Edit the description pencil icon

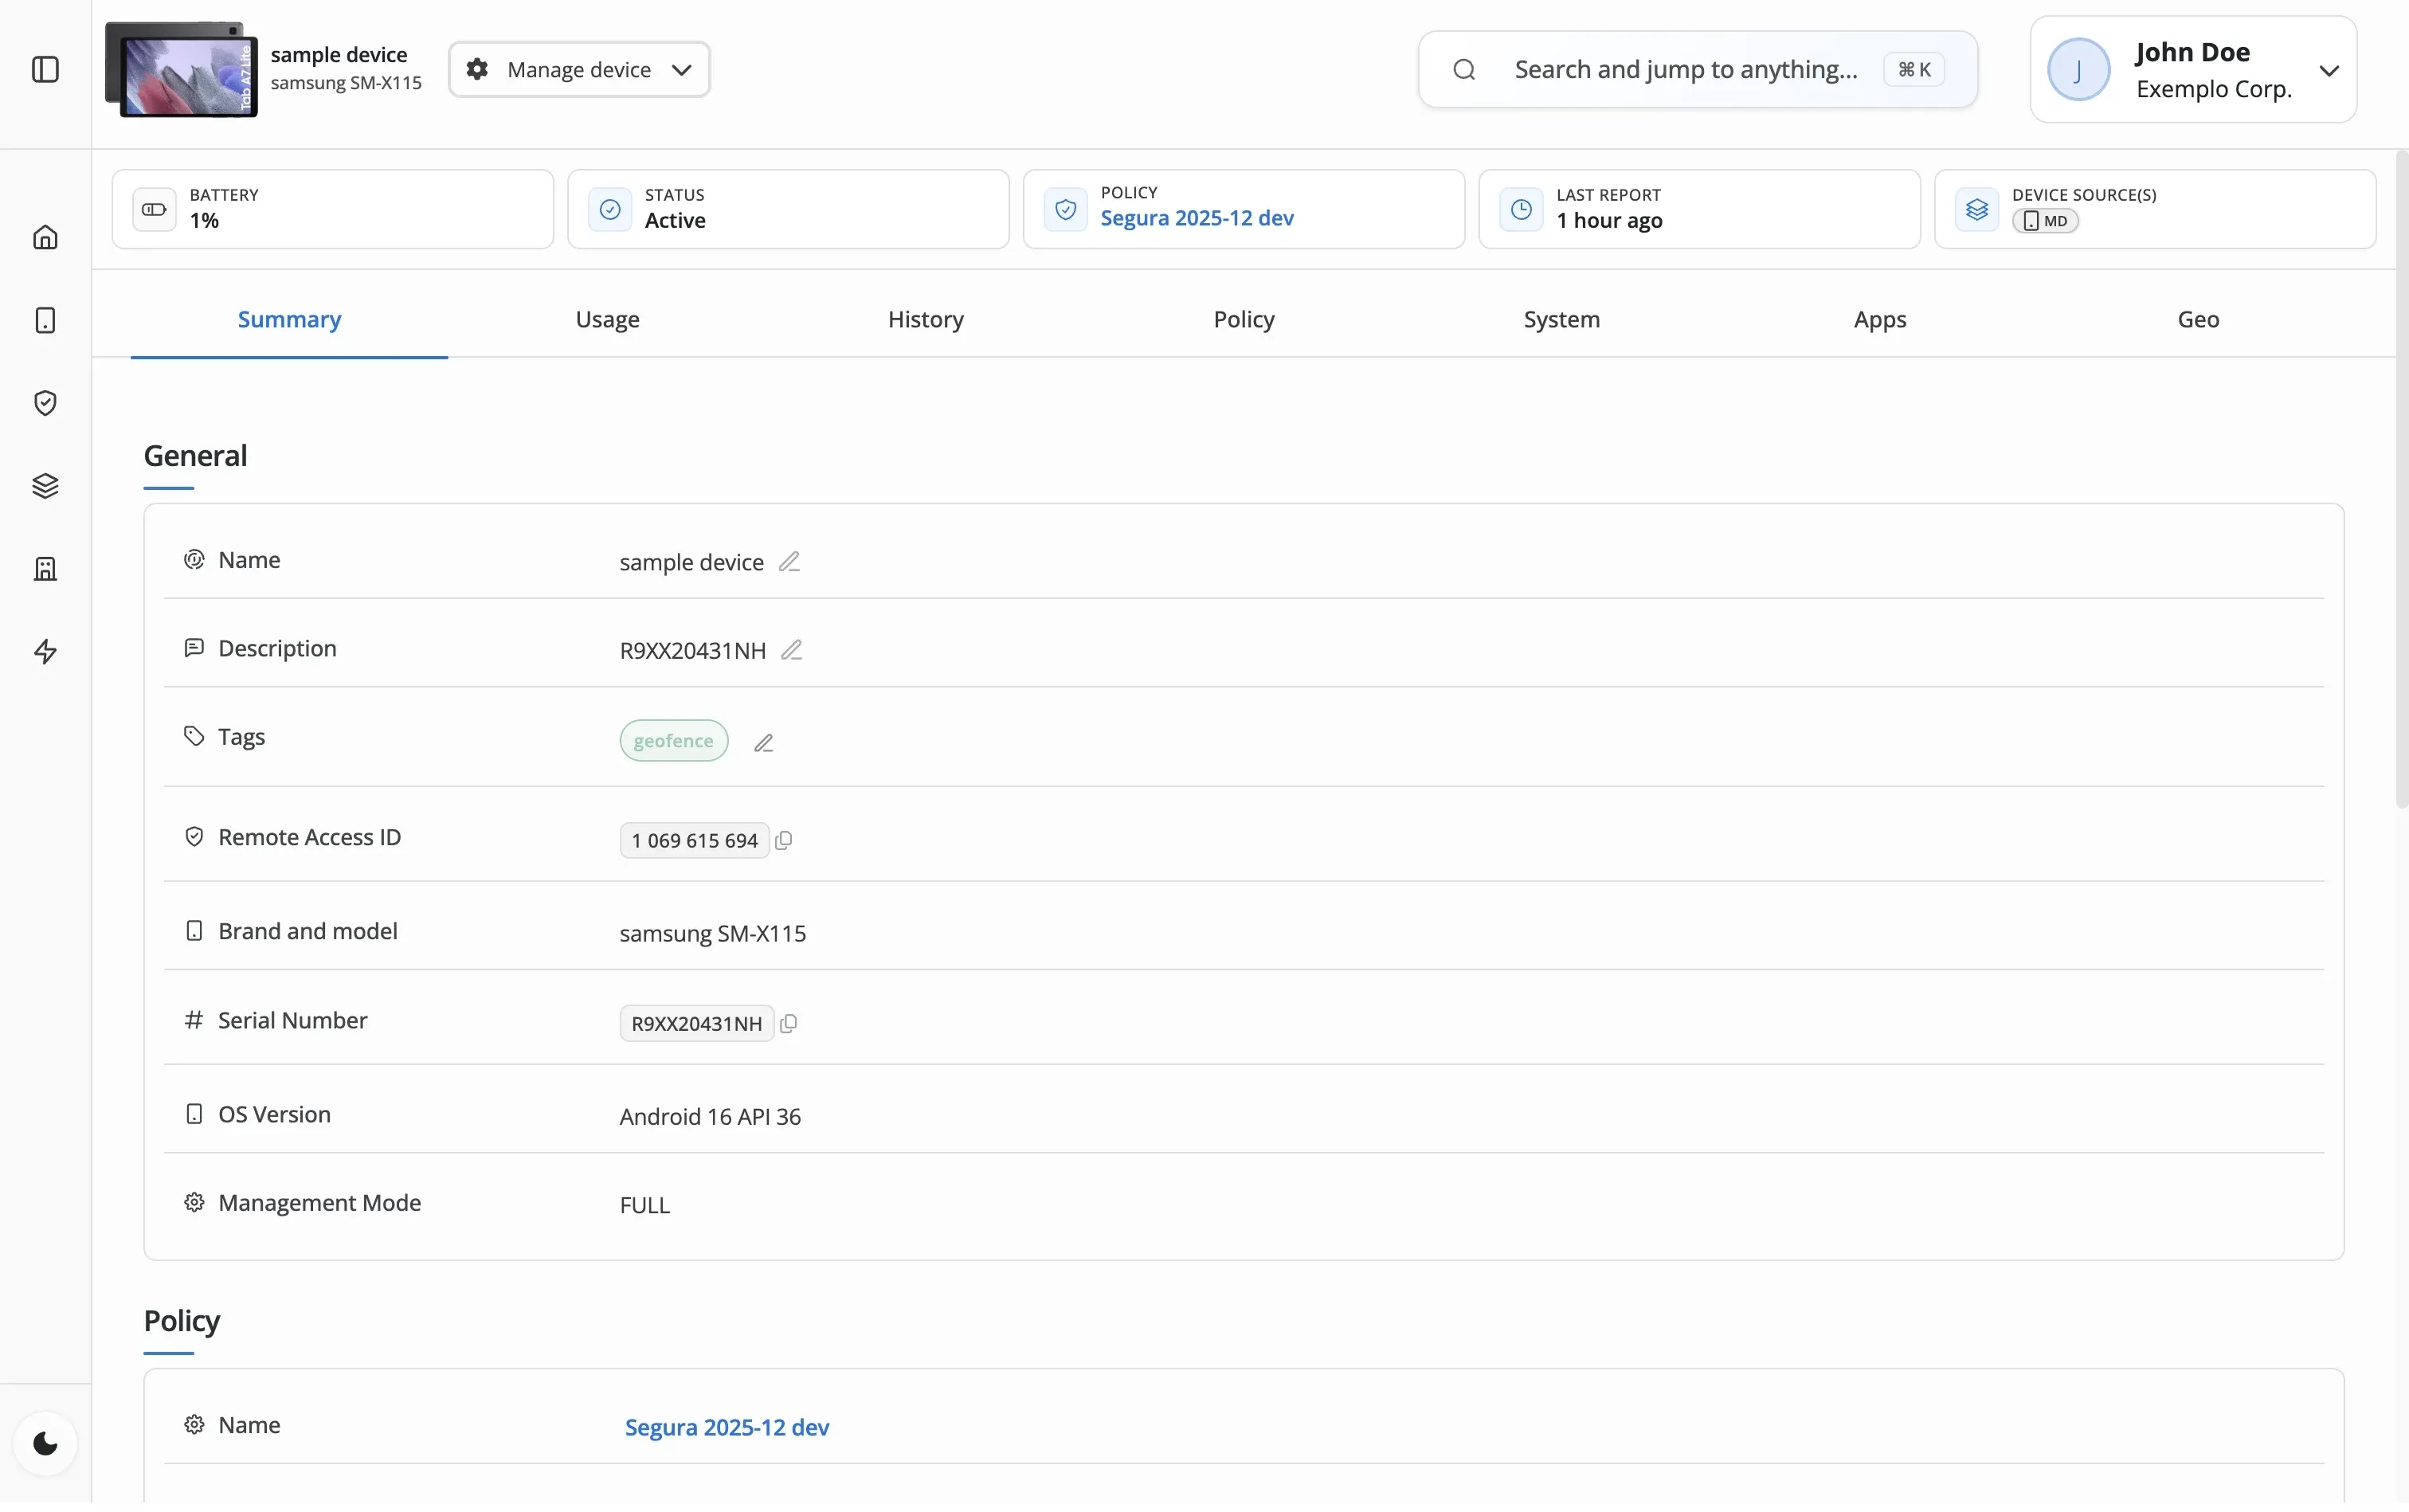tap(791, 650)
